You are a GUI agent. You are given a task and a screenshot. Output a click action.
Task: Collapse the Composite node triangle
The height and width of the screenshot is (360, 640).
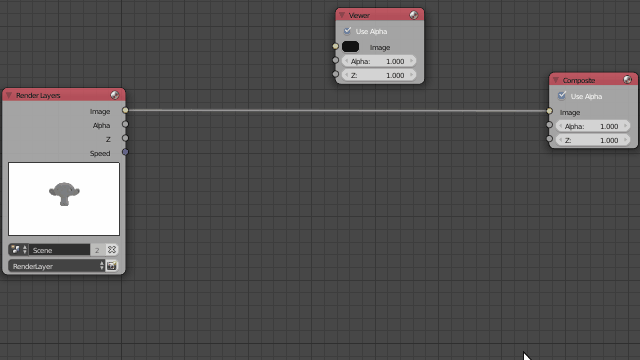[556, 80]
